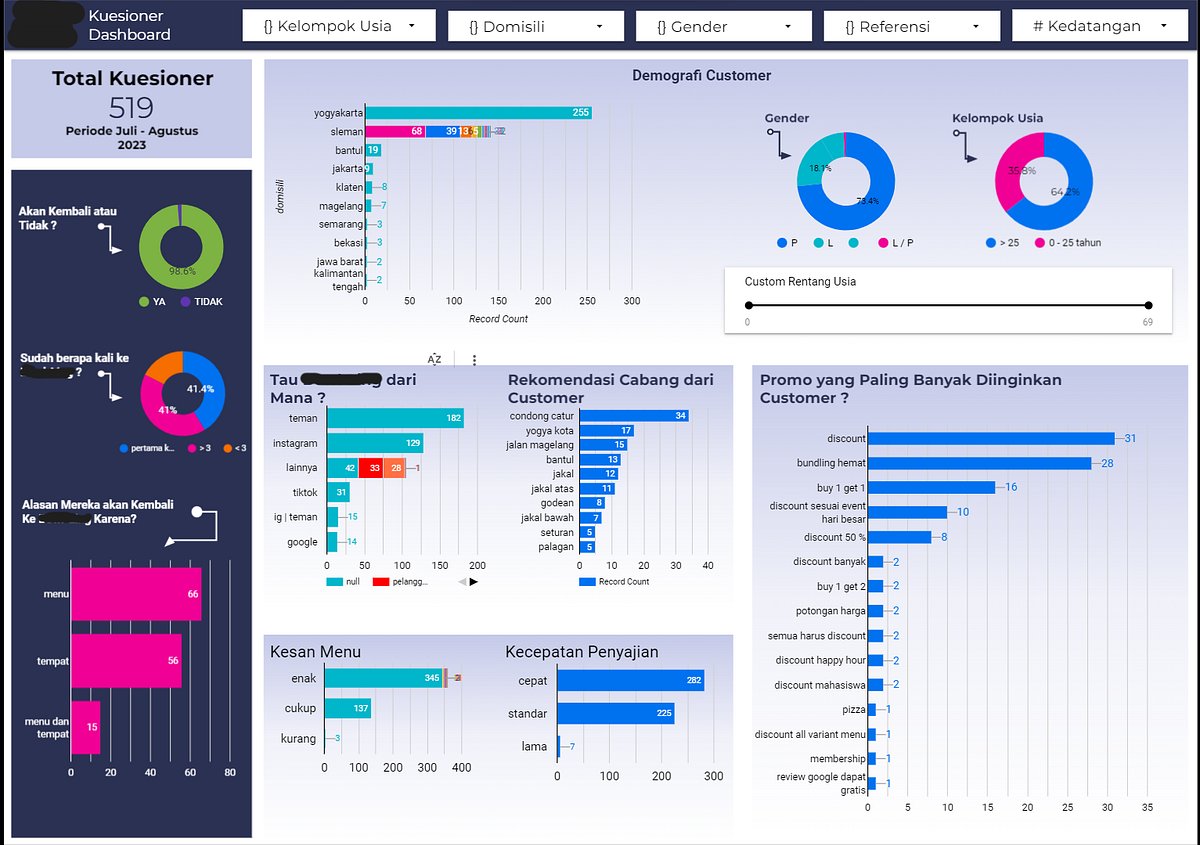Viewport: 1200px width, 845px height.
Task: Click the left handle of the Custom Rentang Usia slider
Action: pos(748,305)
